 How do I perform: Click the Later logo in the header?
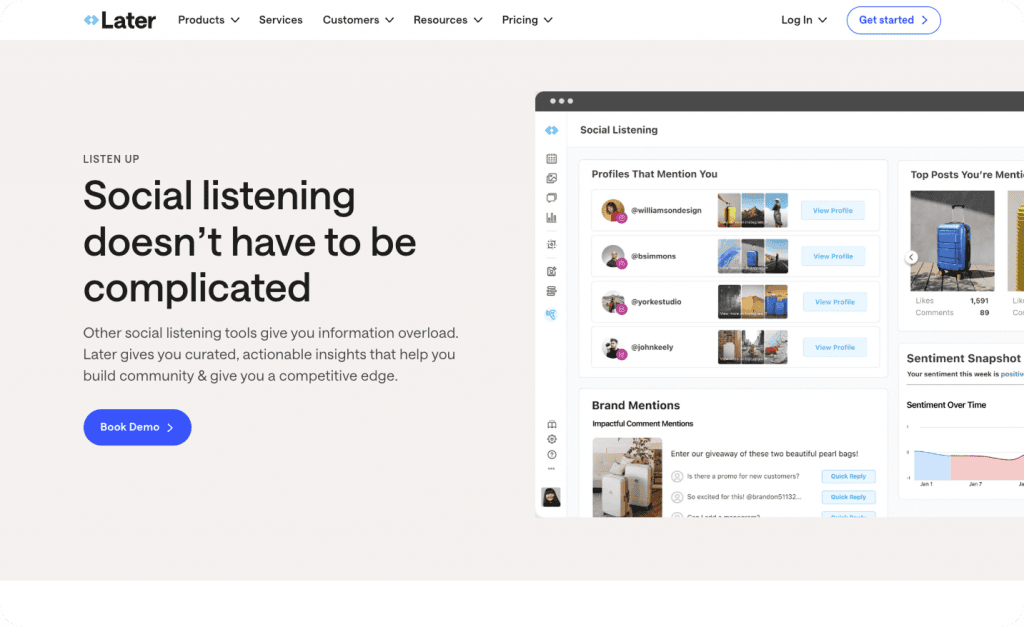point(120,20)
